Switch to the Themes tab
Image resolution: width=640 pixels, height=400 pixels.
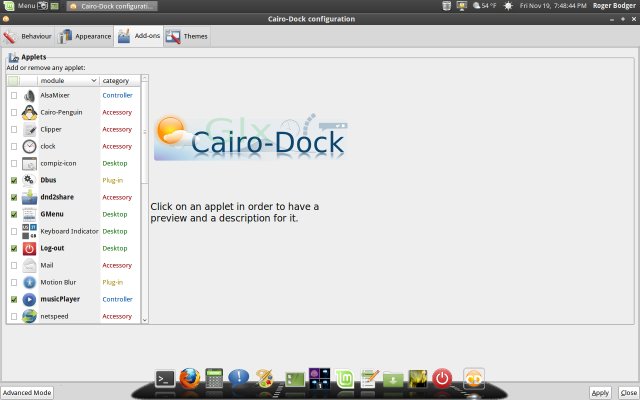(187, 37)
